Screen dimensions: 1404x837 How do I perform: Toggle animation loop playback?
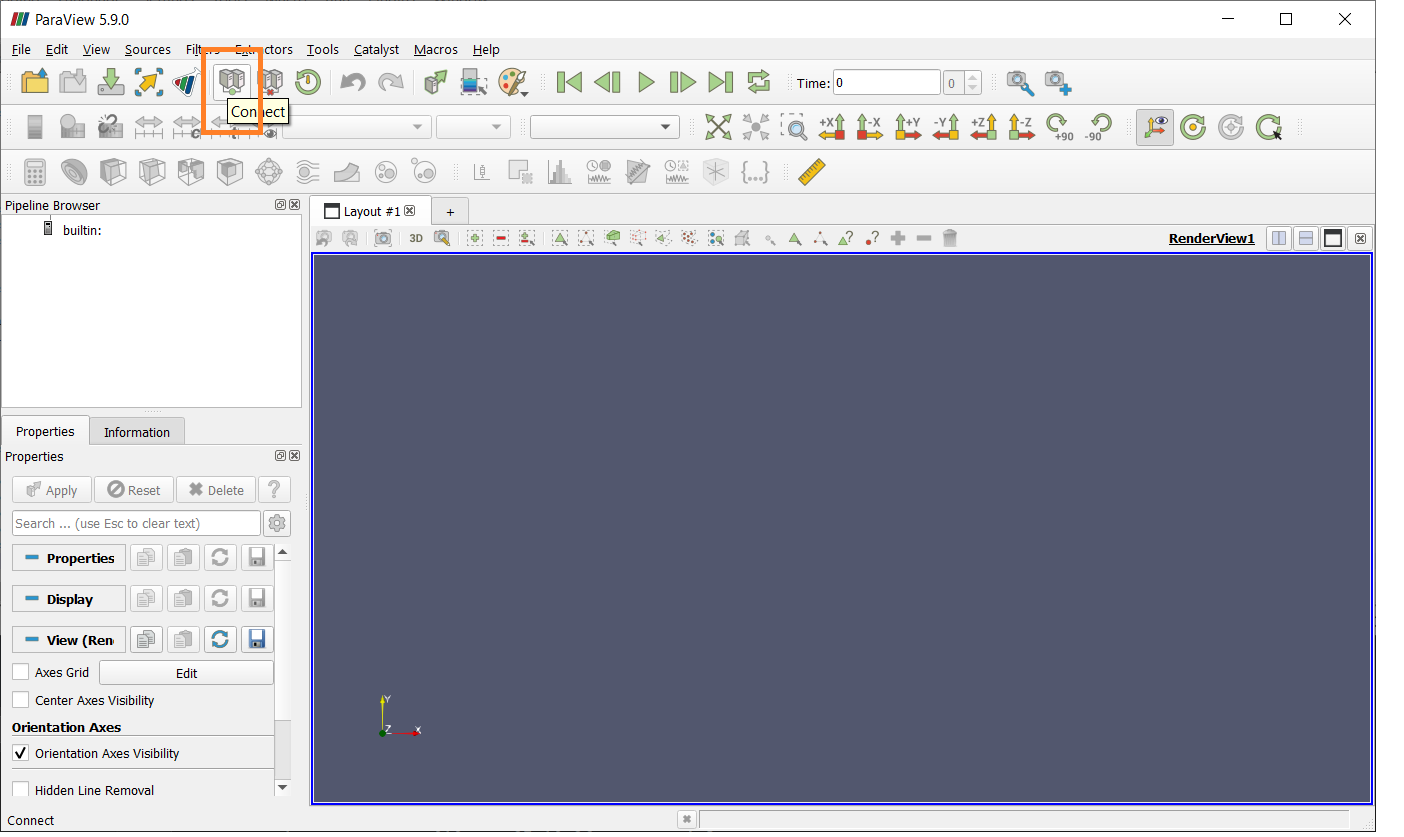(758, 82)
